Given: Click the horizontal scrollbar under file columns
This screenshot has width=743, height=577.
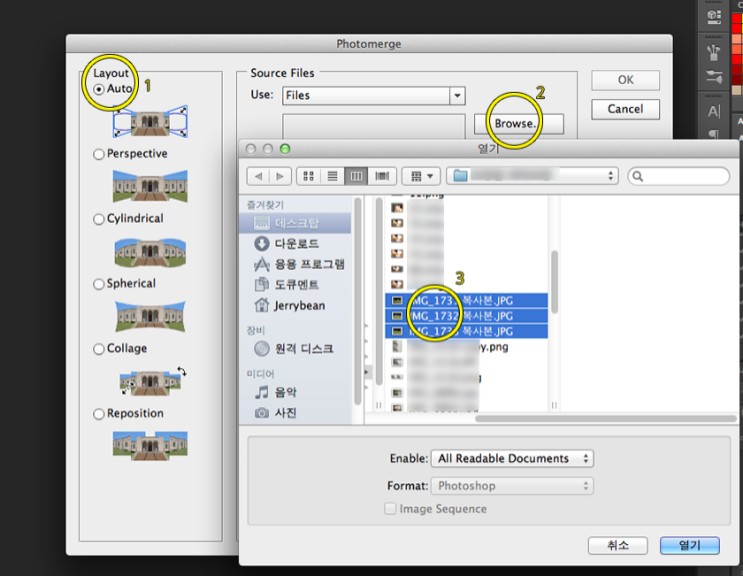Looking at the screenshot, I should pyautogui.click(x=605, y=419).
